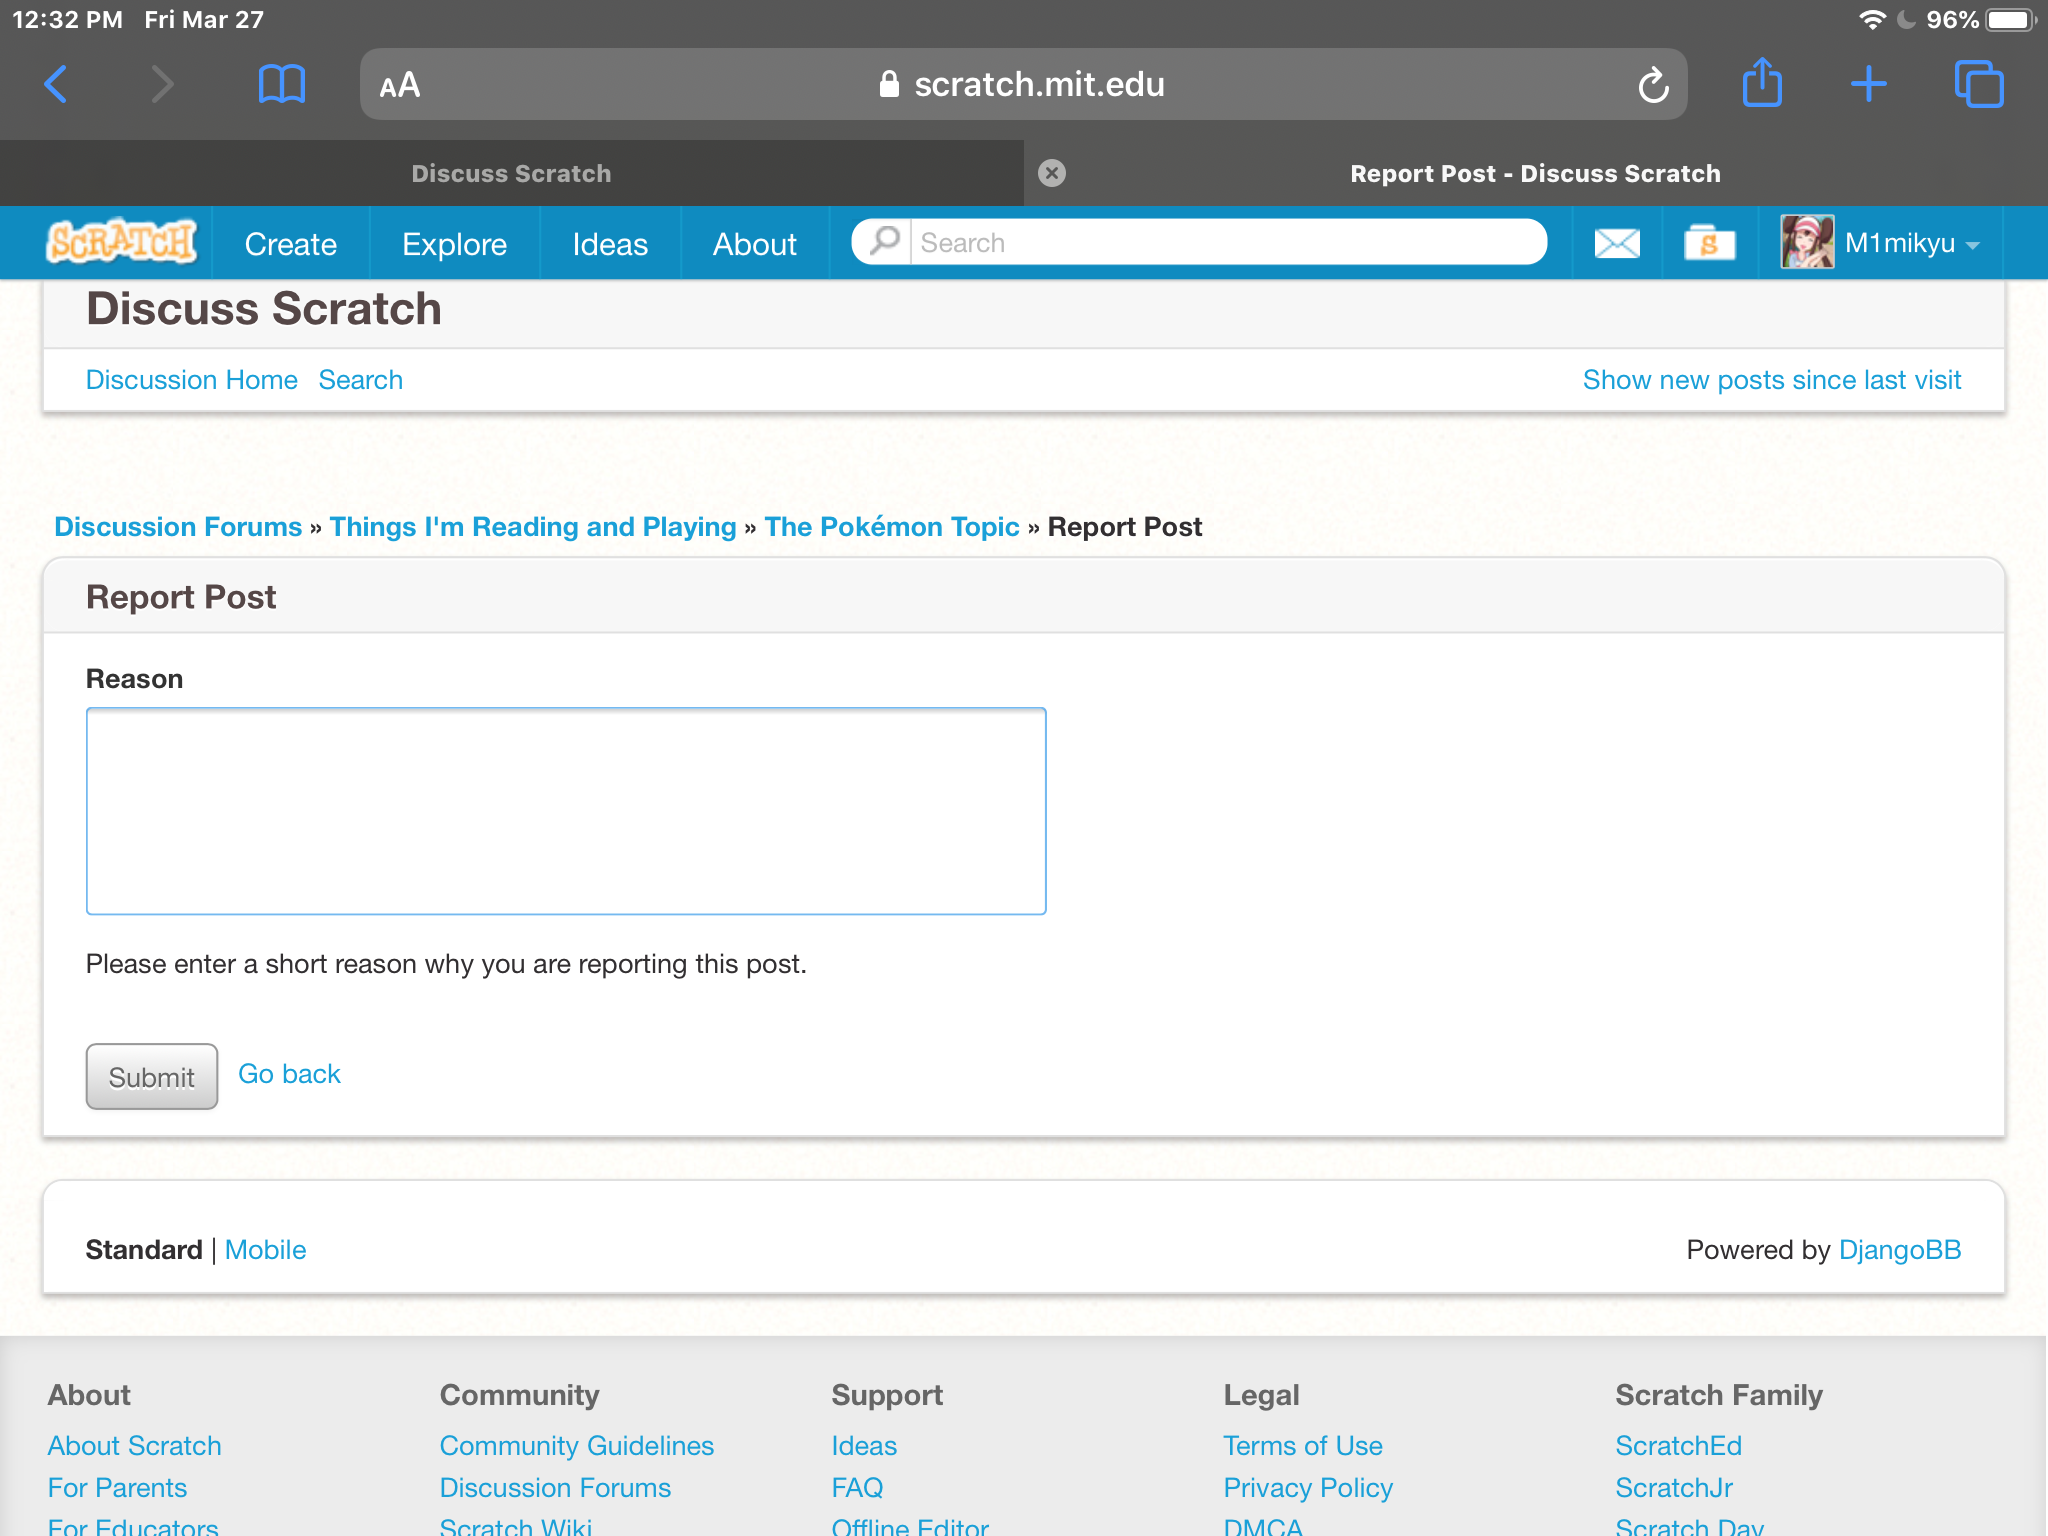Submit the post report
2048x1536 pixels.
click(x=151, y=1076)
